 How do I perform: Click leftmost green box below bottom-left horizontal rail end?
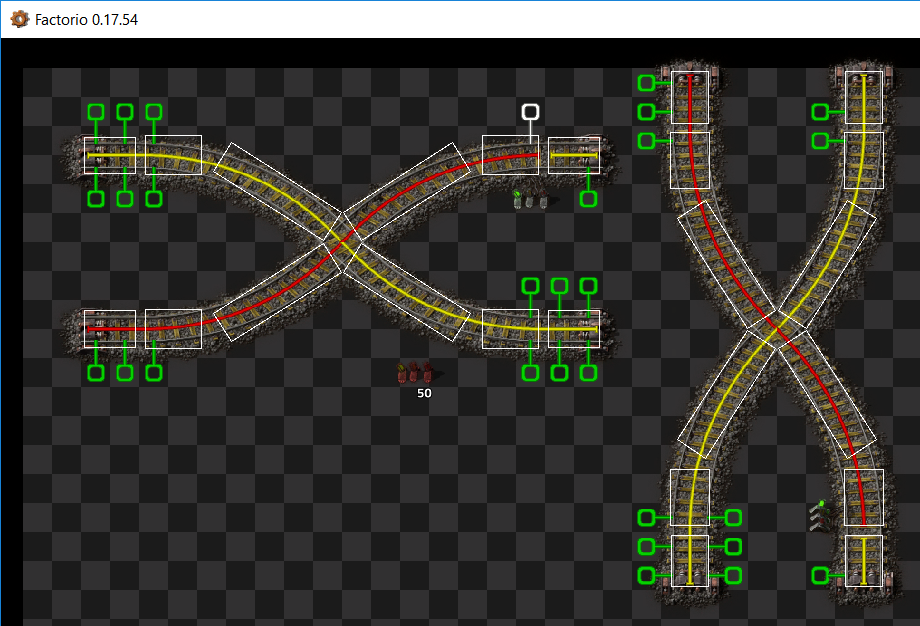pyautogui.click(x=96, y=373)
